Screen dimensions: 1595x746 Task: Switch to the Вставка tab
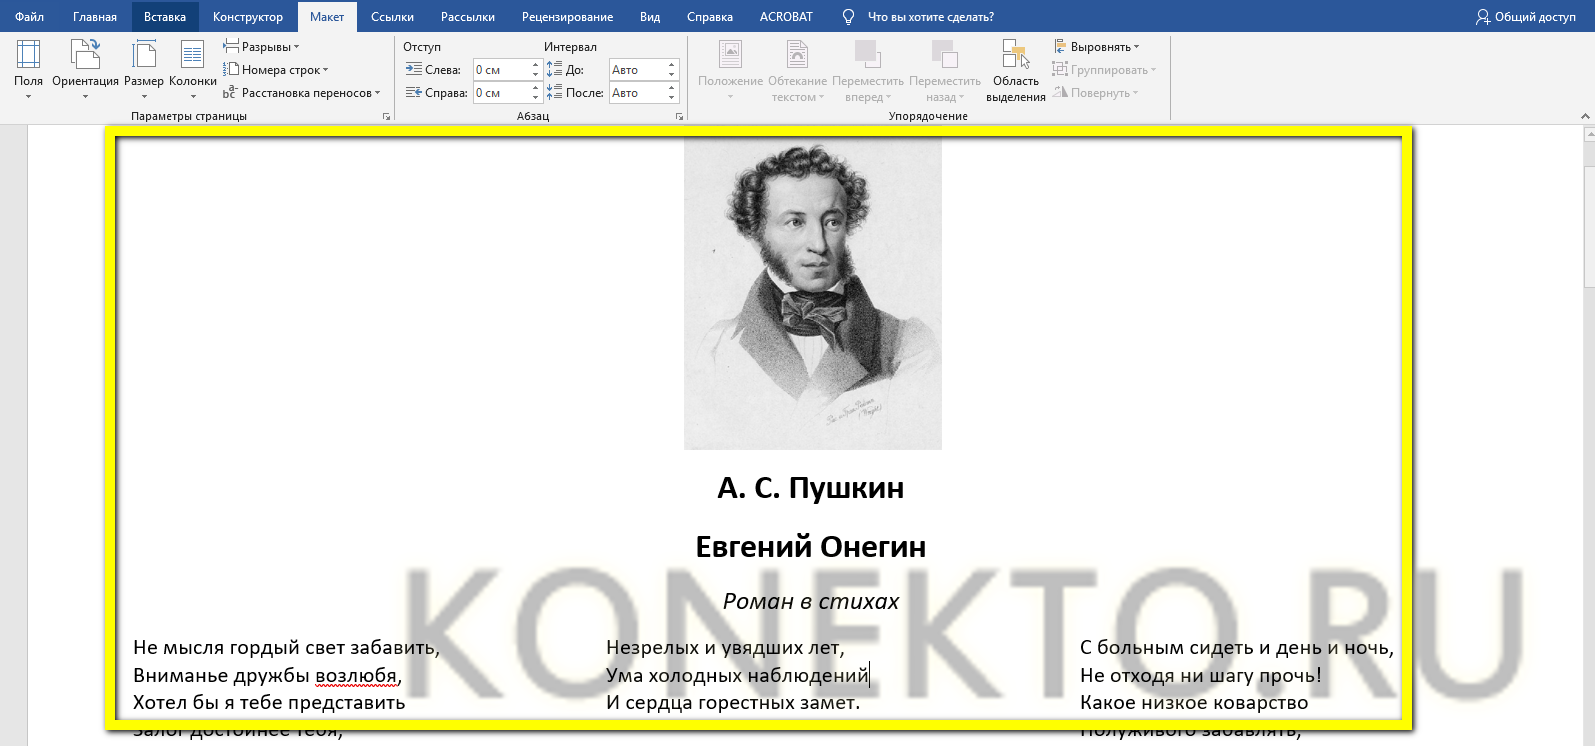click(x=165, y=17)
